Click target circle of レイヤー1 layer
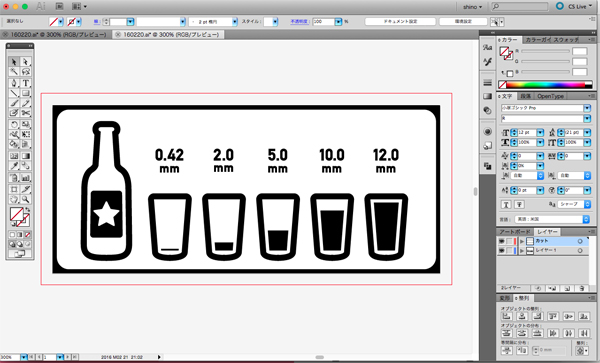The image size is (600, 363). click(580, 251)
